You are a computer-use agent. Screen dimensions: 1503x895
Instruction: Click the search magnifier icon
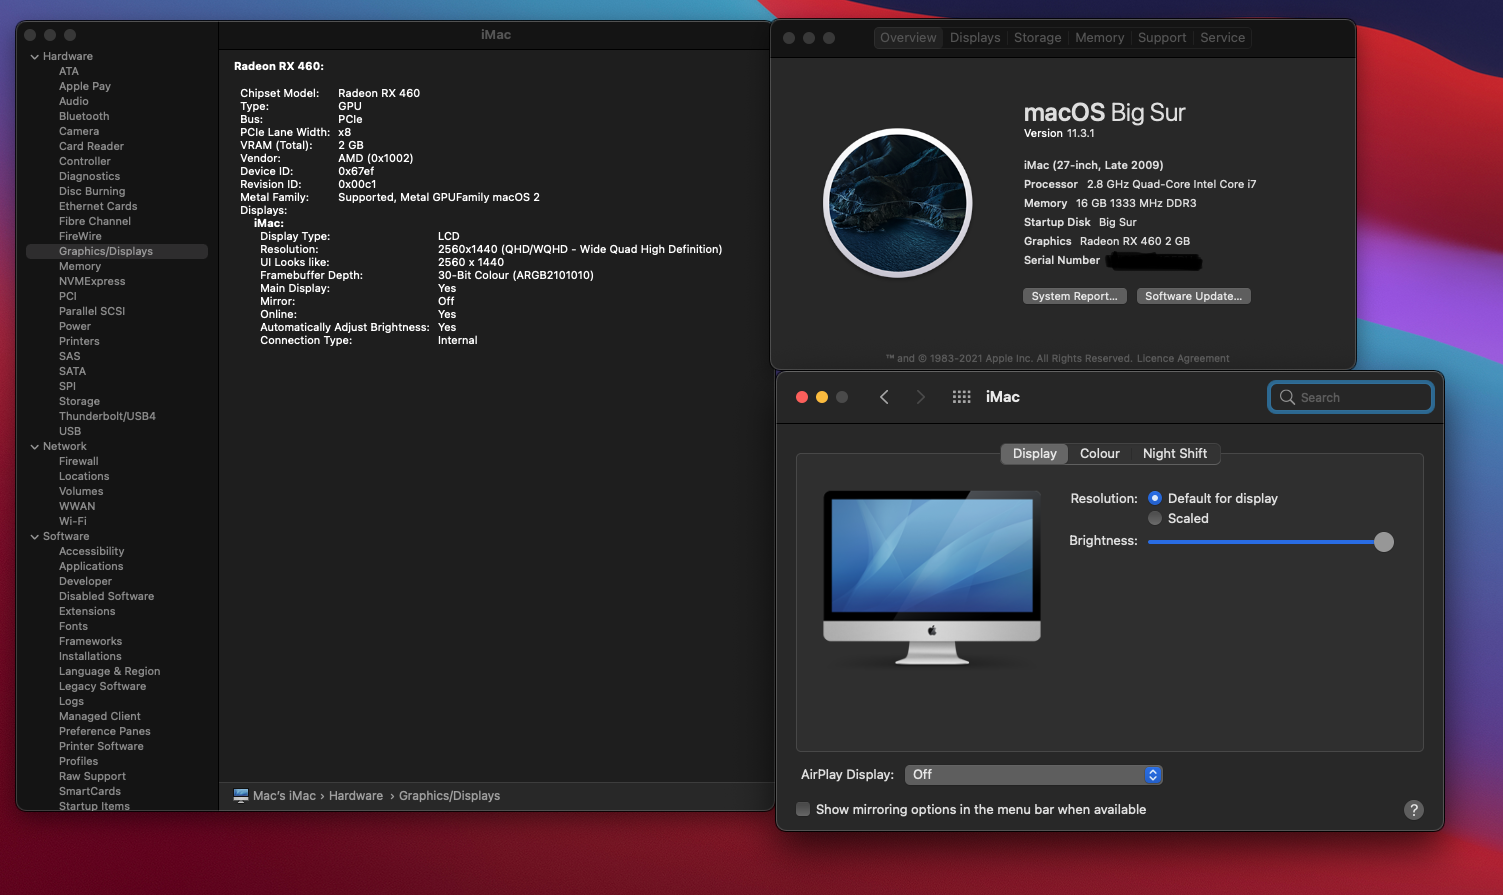[1287, 397]
